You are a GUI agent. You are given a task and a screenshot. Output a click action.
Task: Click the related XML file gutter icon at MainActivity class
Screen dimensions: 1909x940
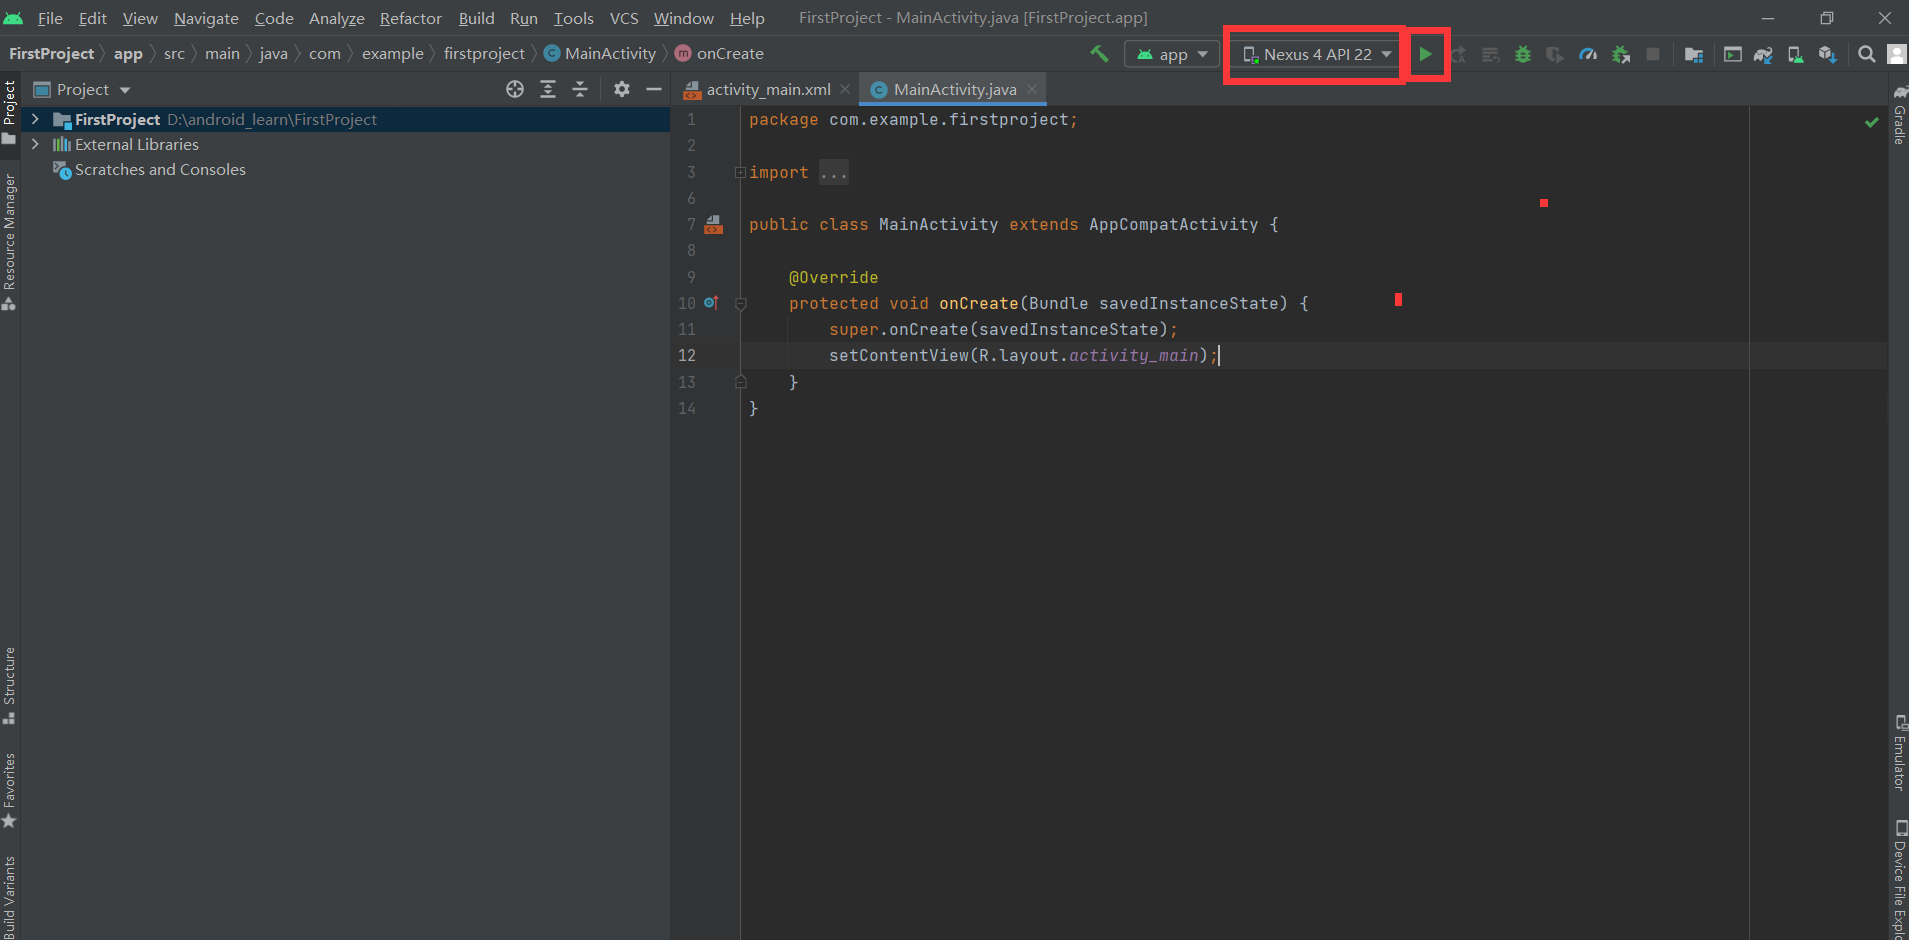pos(713,225)
